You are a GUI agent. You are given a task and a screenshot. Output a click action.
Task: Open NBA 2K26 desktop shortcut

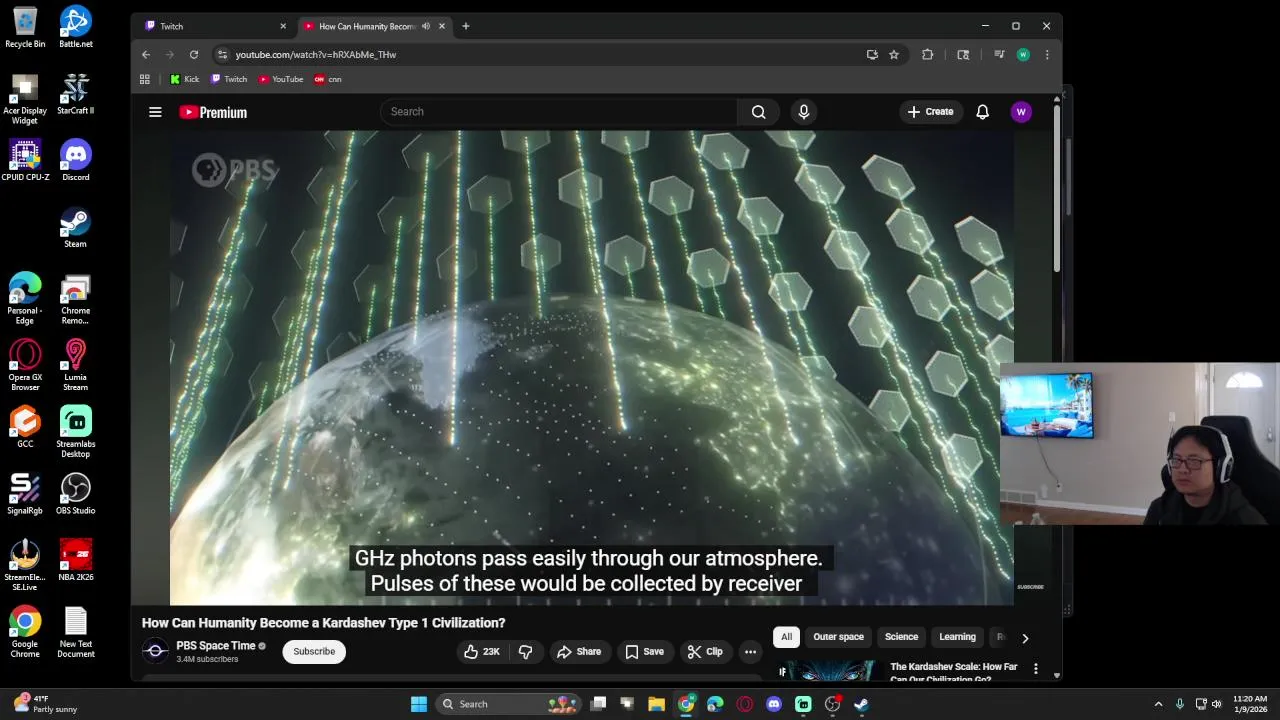[76, 561]
